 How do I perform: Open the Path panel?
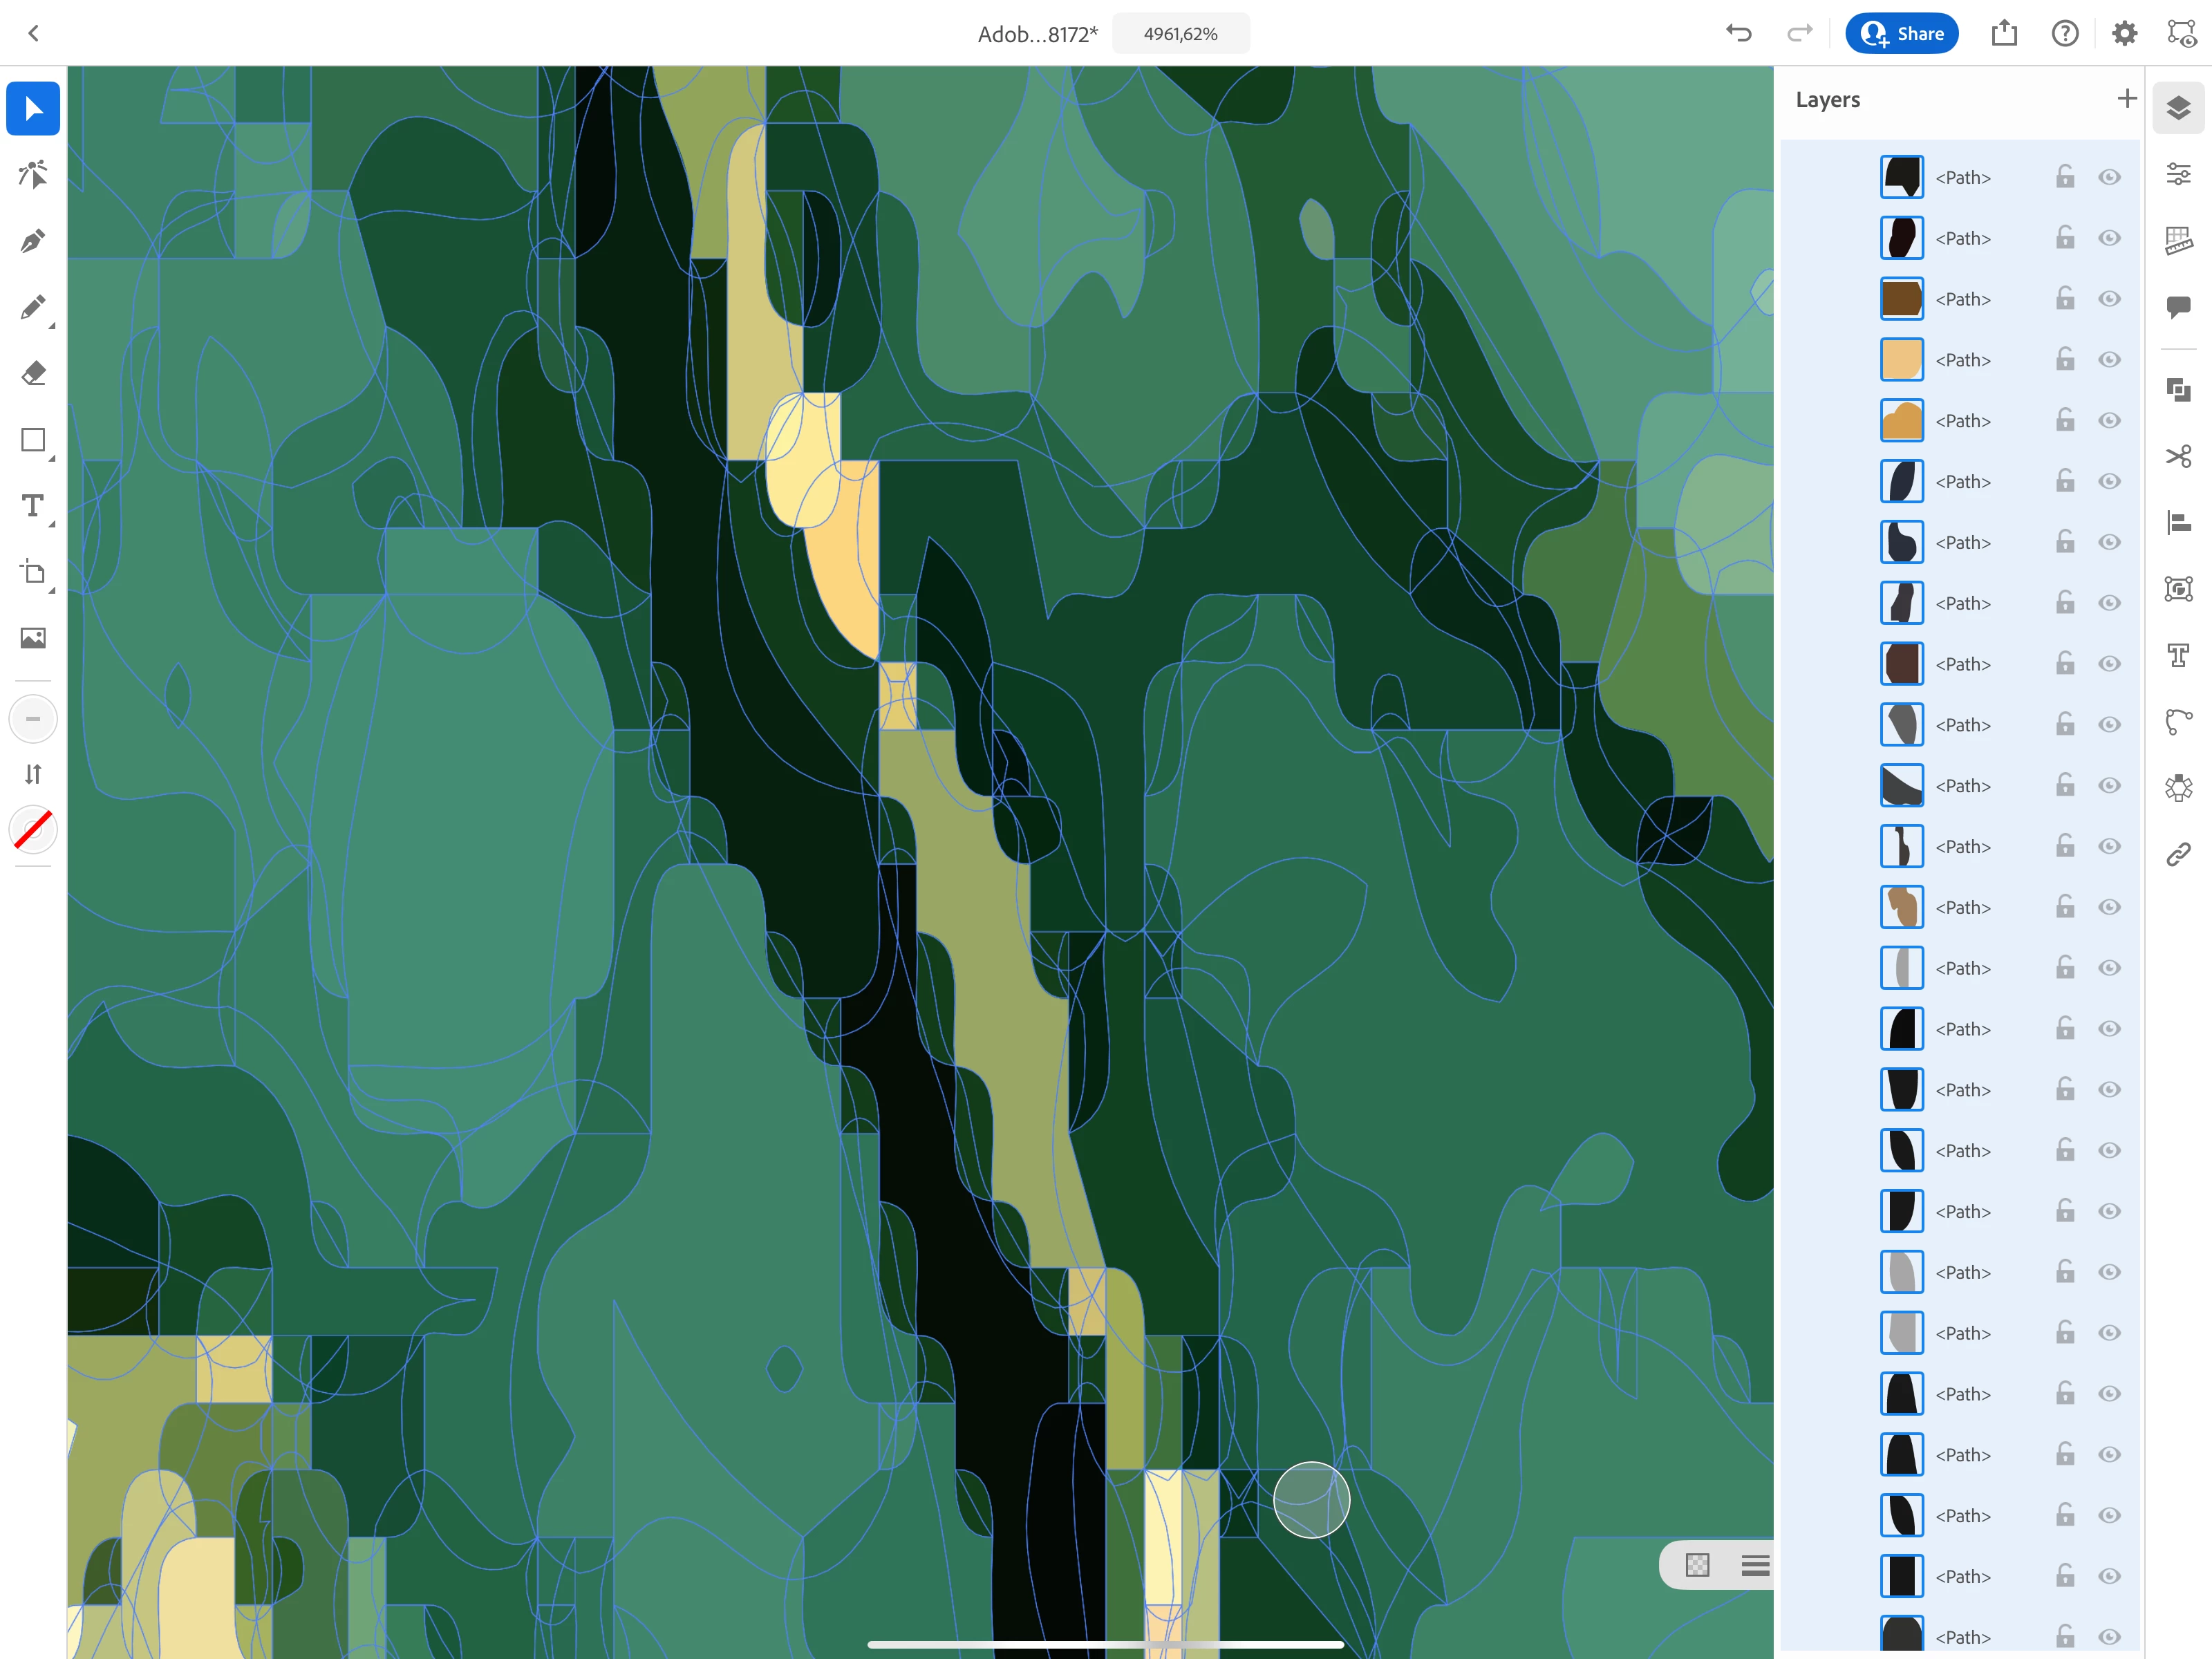click(2179, 721)
